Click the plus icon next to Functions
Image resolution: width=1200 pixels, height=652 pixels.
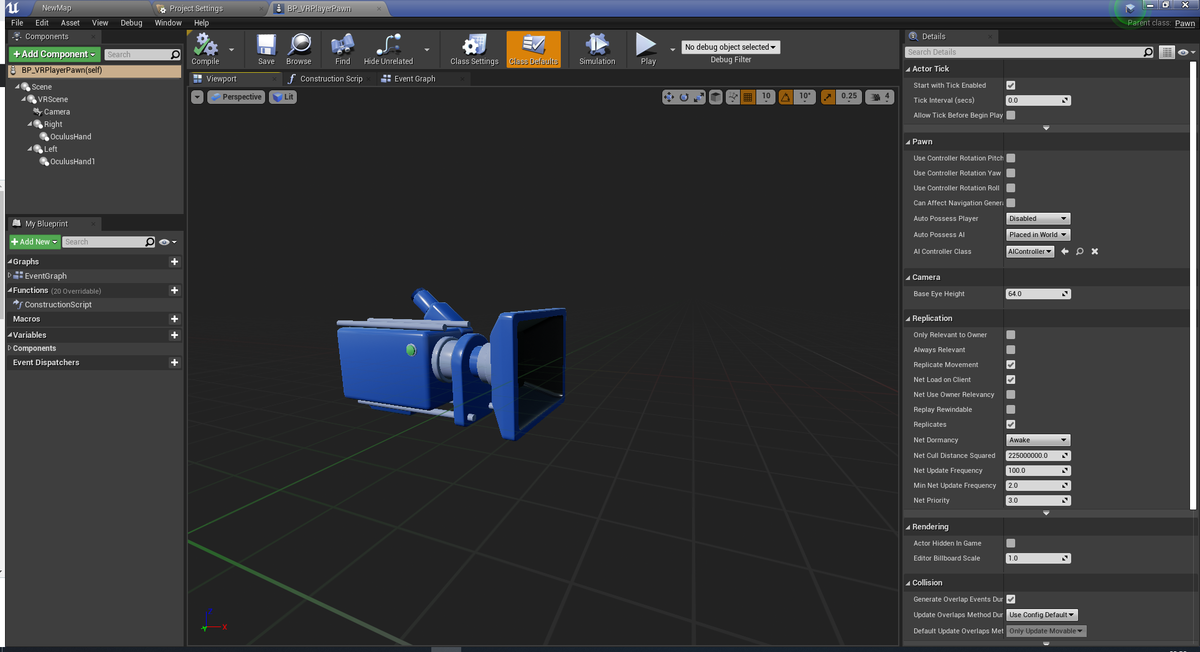click(x=175, y=290)
